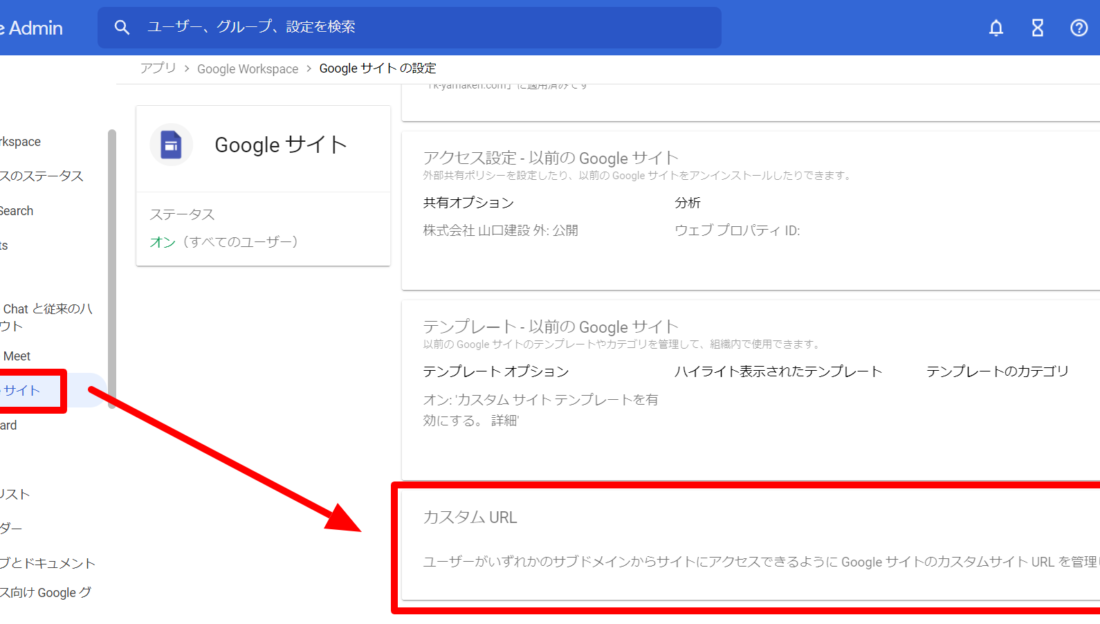Click the 共有オプション heading

[469, 203]
